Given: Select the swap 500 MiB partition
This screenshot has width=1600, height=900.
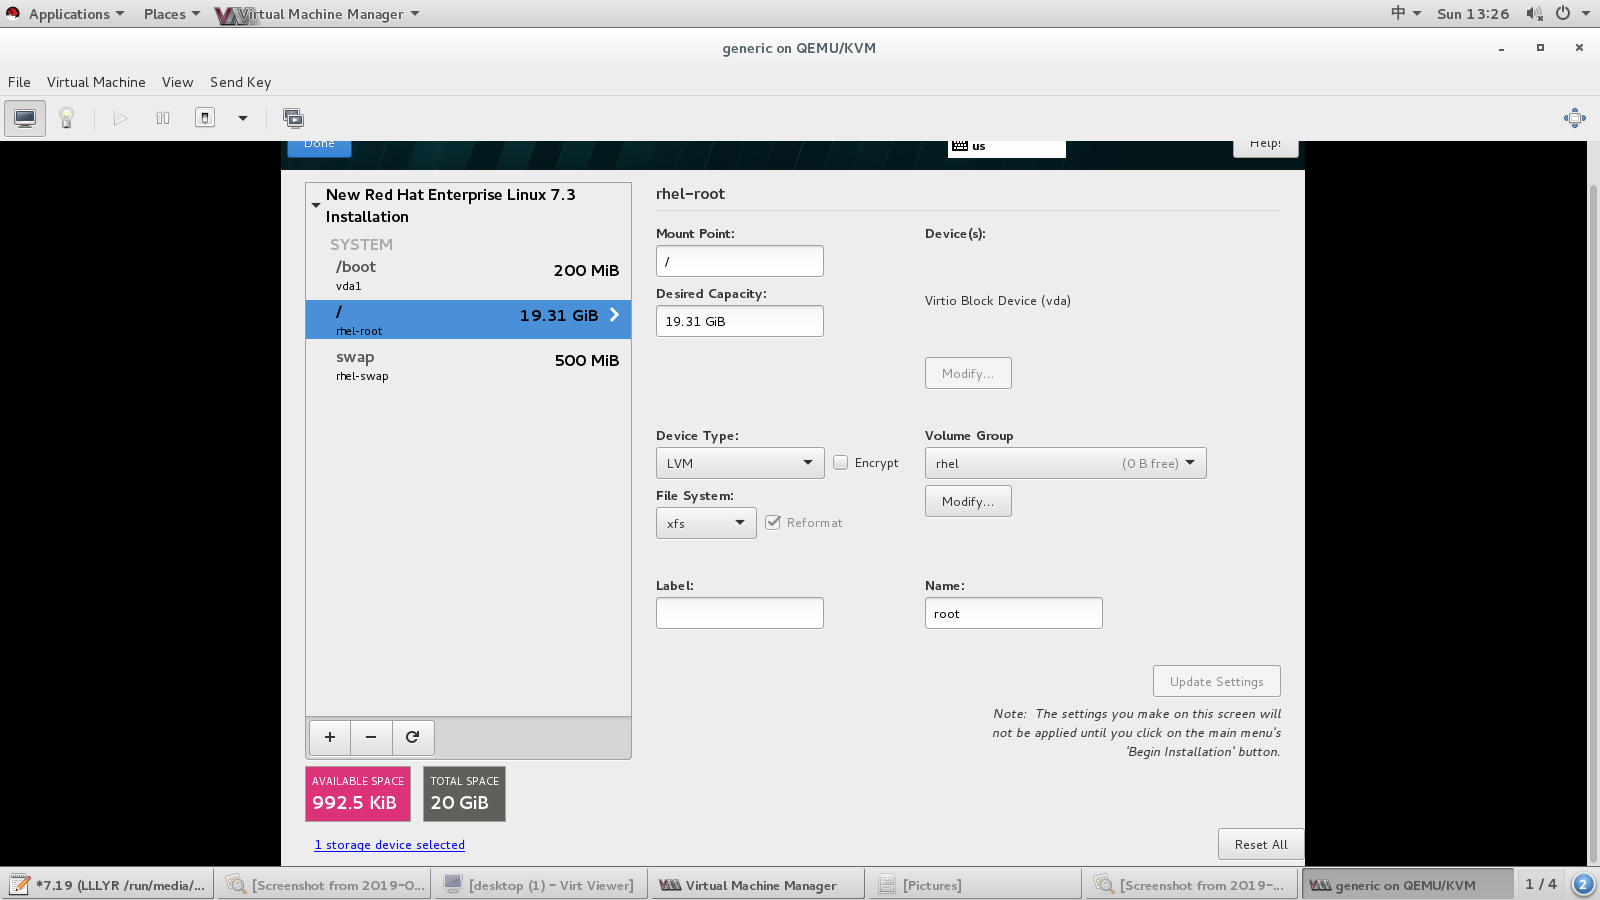Looking at the screenshot, I should coord(468,366).
